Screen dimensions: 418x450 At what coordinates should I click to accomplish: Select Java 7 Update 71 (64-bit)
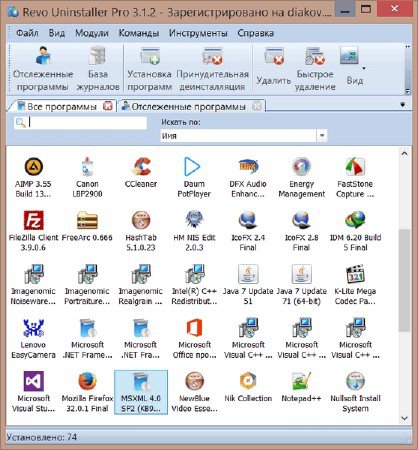coord(301,285)
